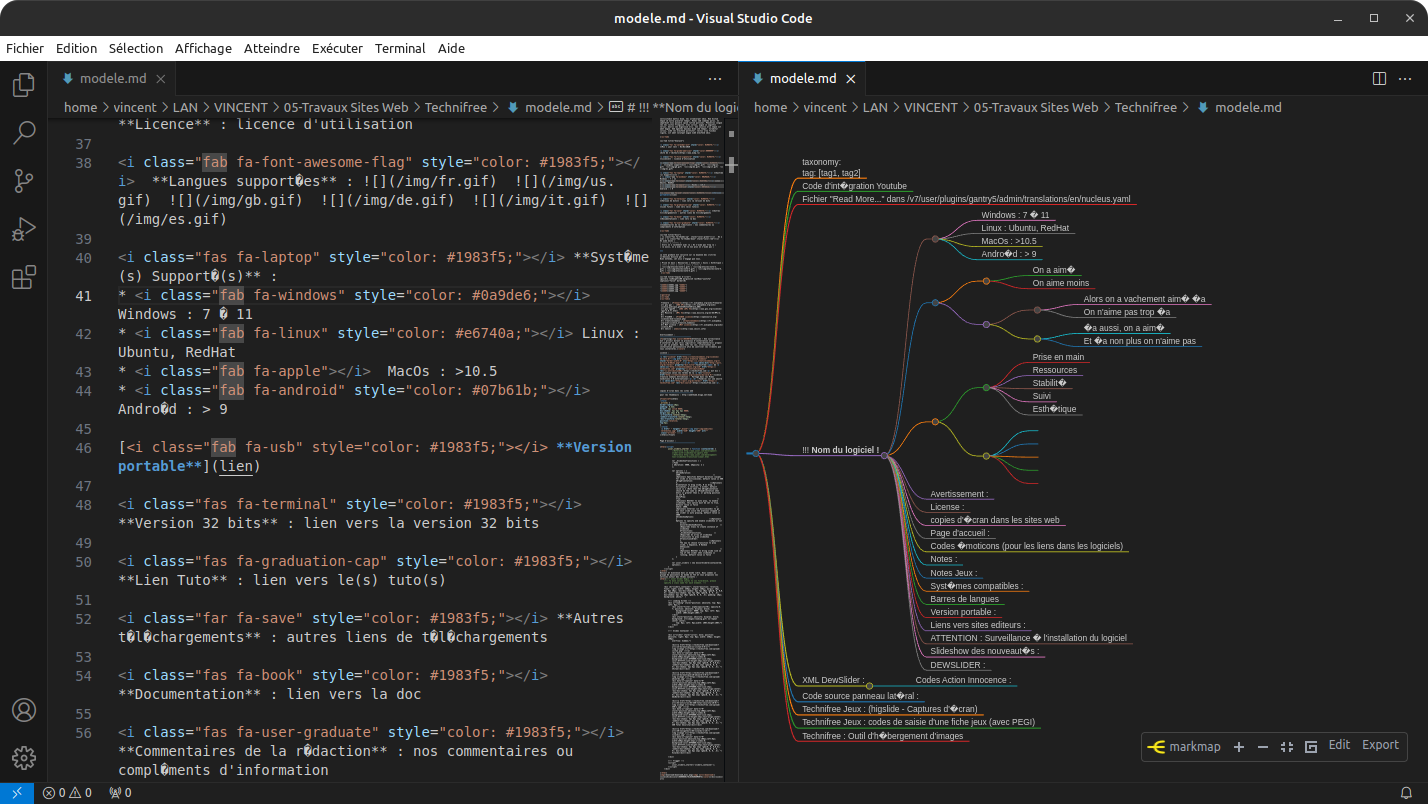The image size is (1428, 804).
Task: Collapse the node before Prise en main branch
Action: (x=986, y=387)
